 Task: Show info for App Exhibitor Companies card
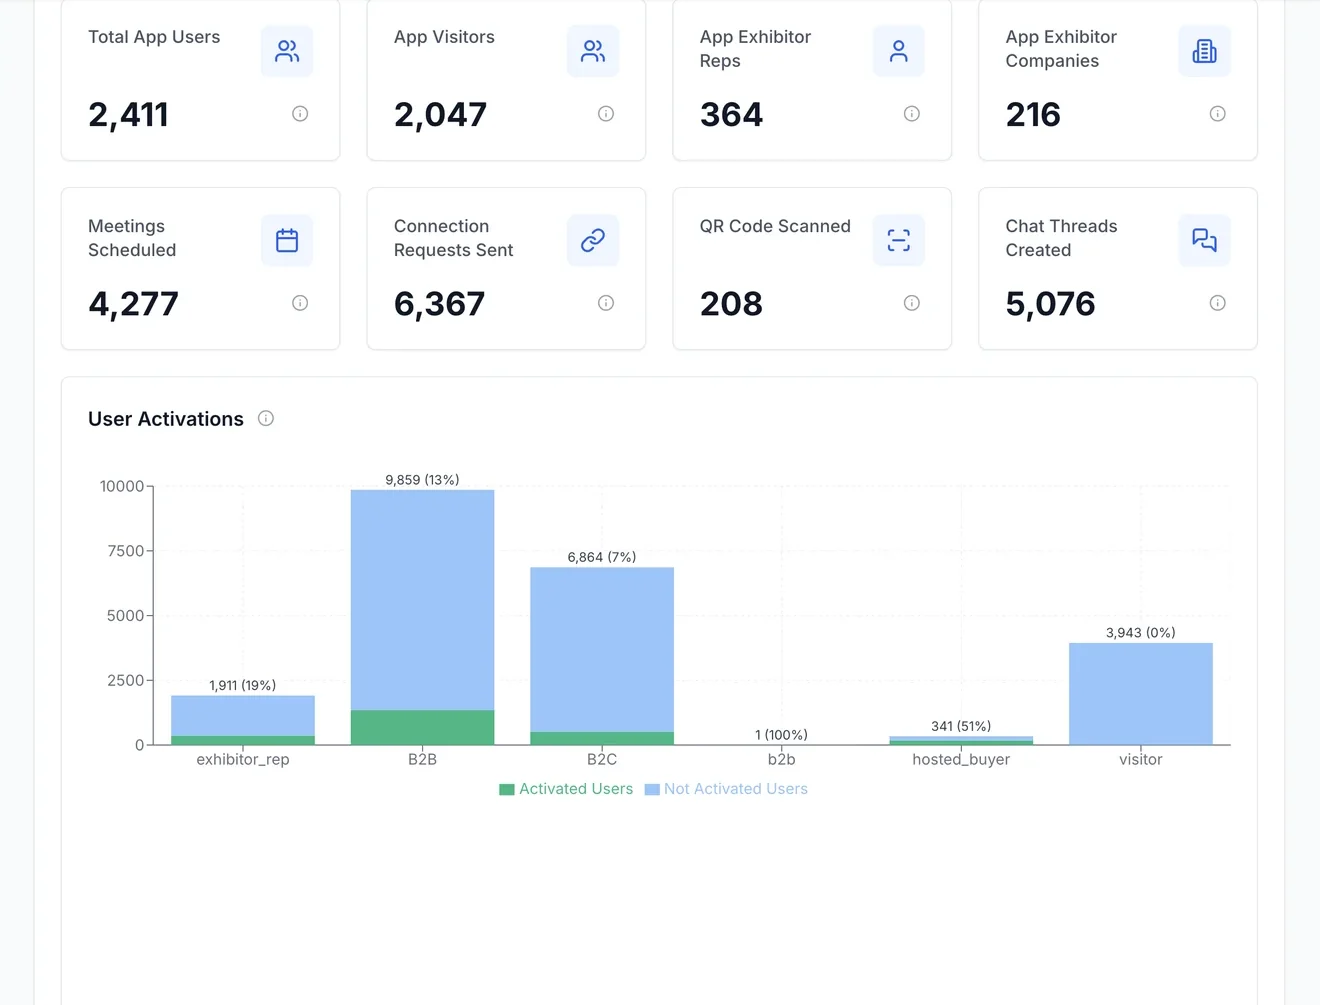(1218, 114)
